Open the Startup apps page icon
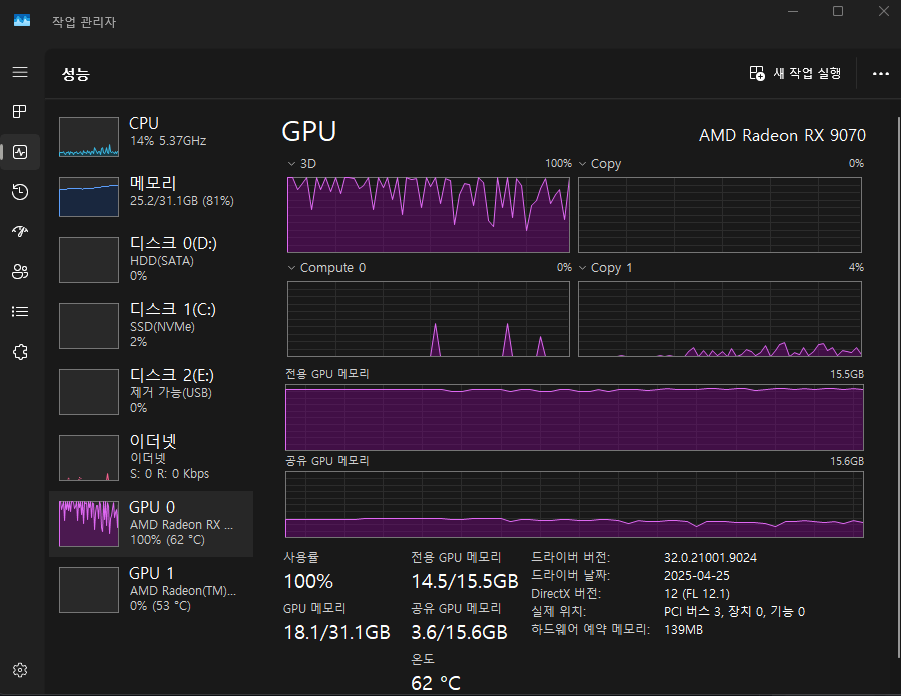This screenshot has height=696, width=901. click(20, 232)
